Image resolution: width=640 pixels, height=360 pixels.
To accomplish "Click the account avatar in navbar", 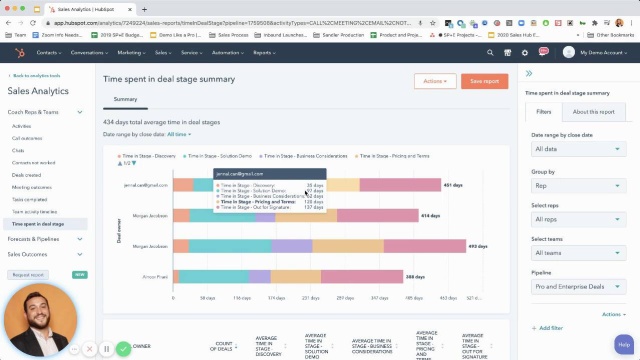I will point(569,52).
